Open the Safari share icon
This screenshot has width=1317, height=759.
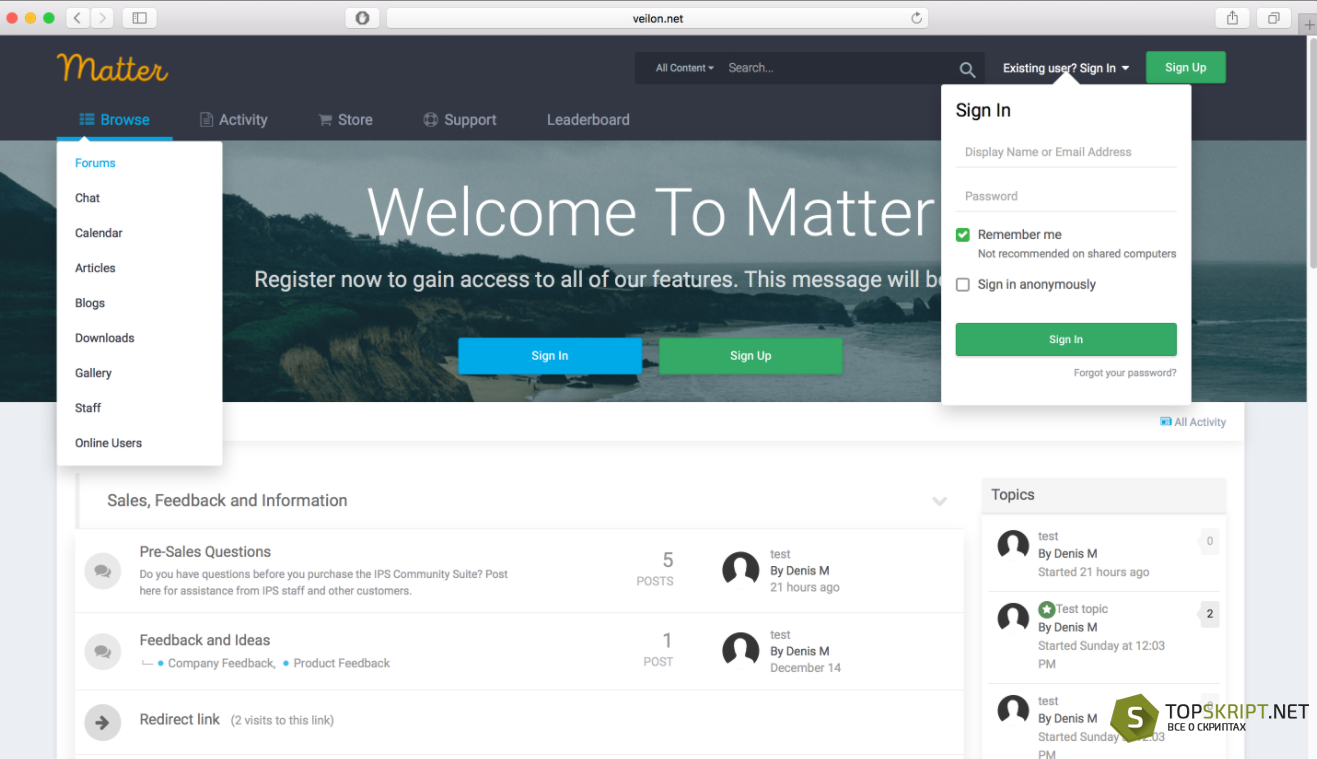point(1232,18)
